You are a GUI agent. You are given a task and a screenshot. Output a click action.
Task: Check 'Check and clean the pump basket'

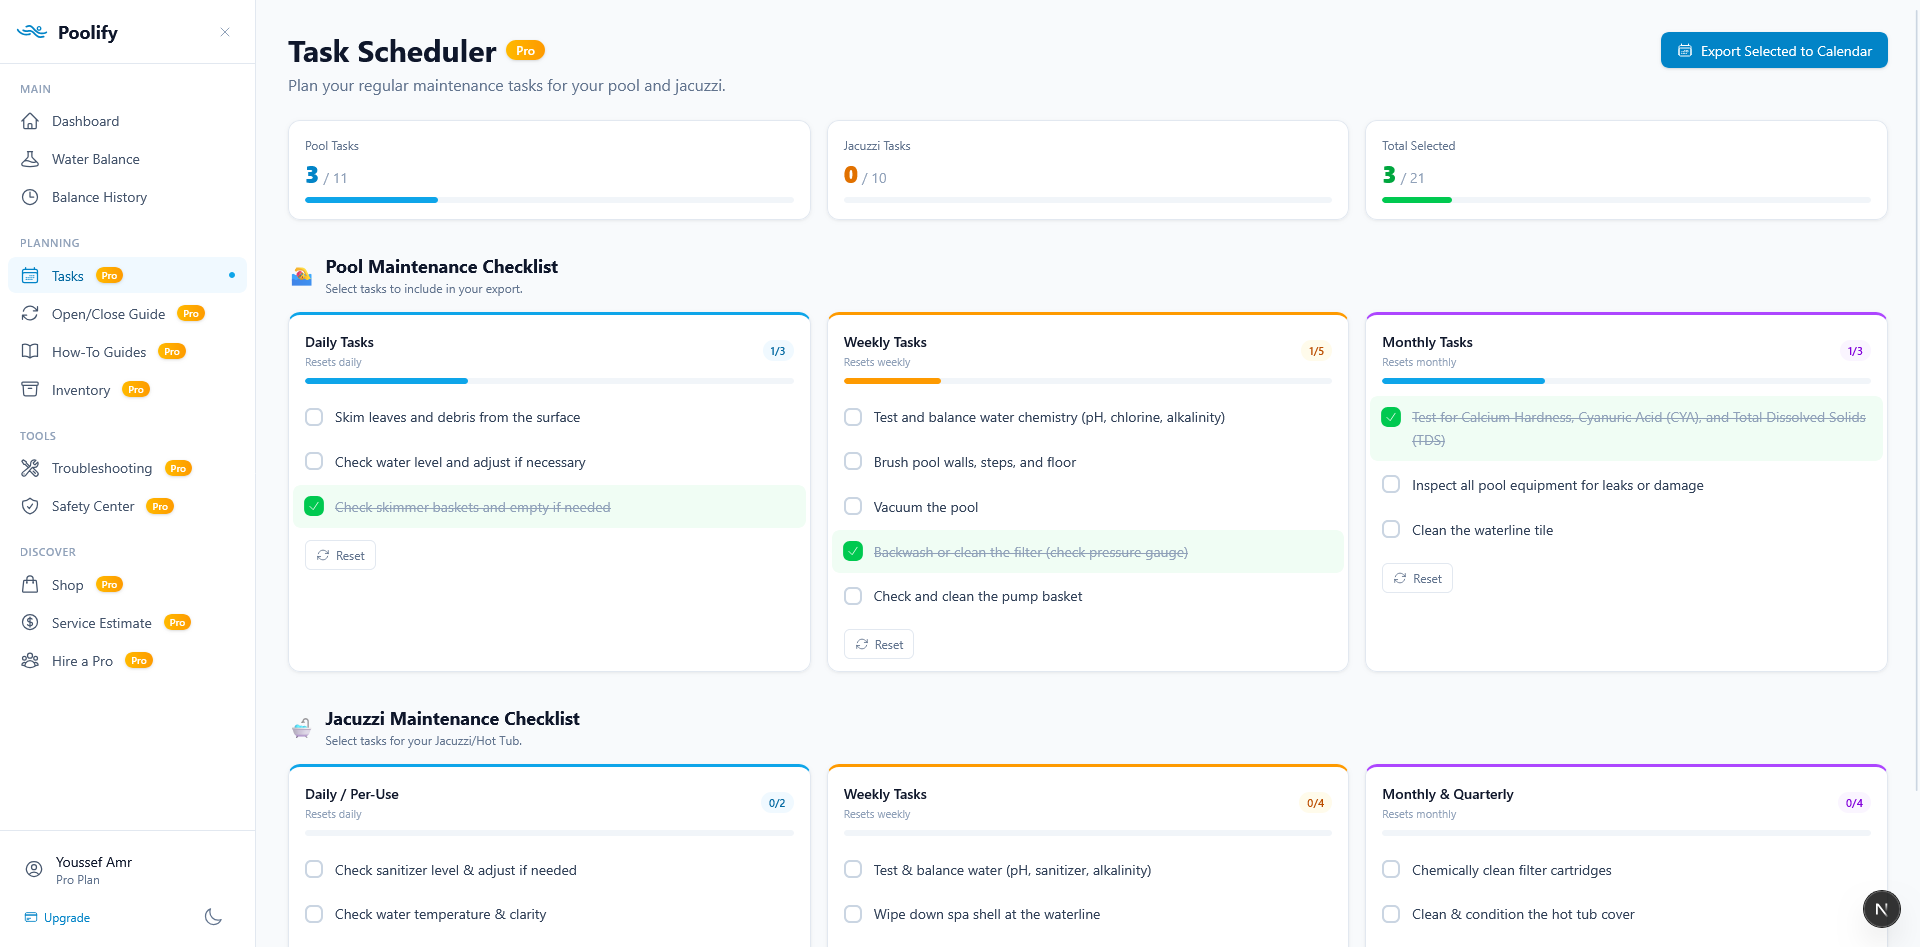[x=853, y=596]
